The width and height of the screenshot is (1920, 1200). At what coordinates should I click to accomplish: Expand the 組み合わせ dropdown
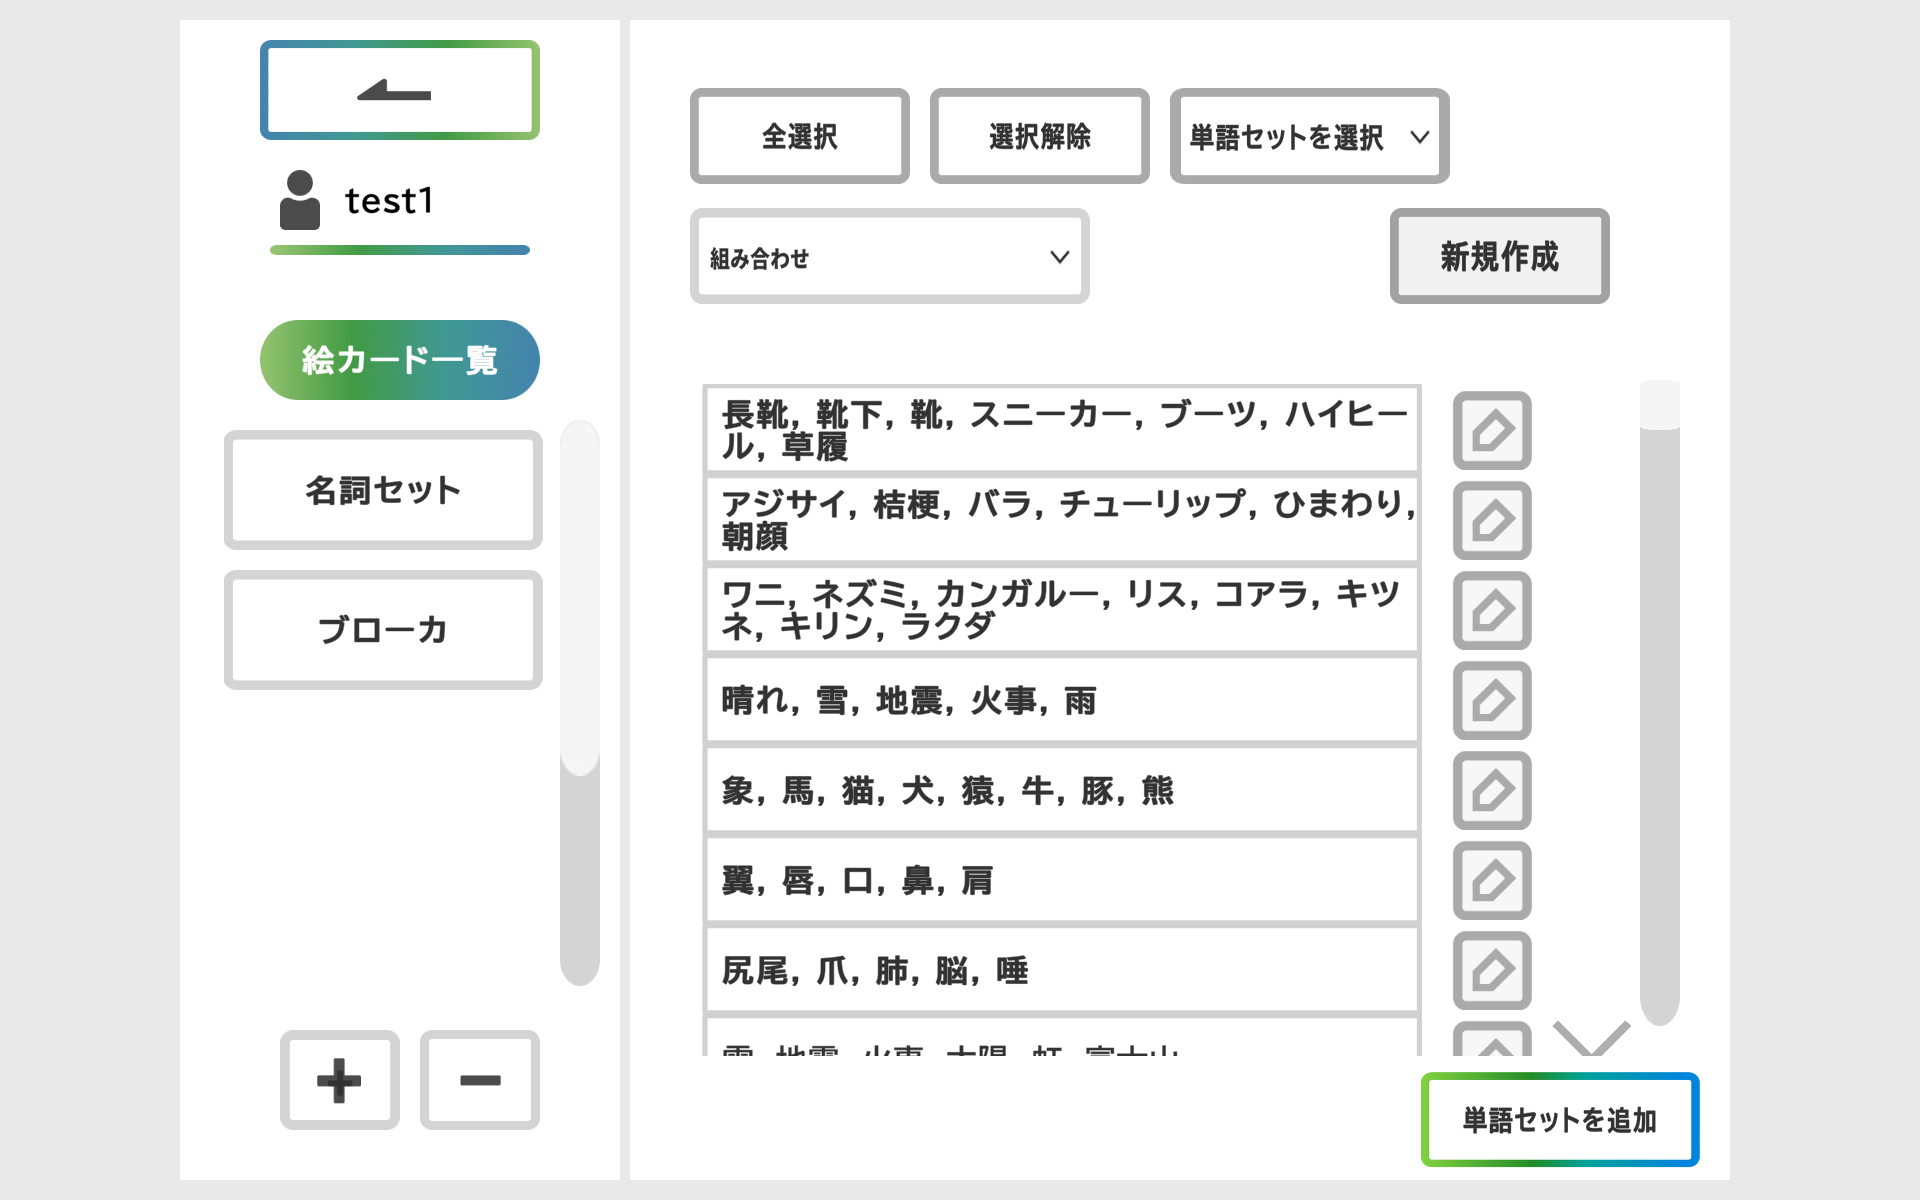point(889,257)
